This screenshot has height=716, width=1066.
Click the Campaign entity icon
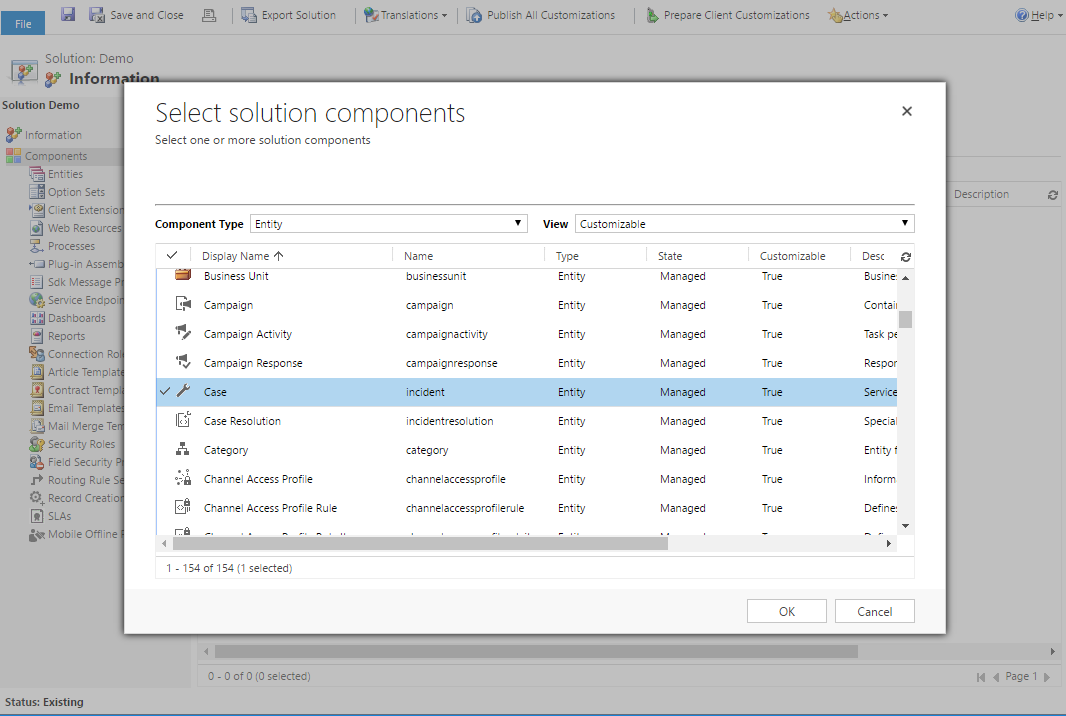coord(183,304)
